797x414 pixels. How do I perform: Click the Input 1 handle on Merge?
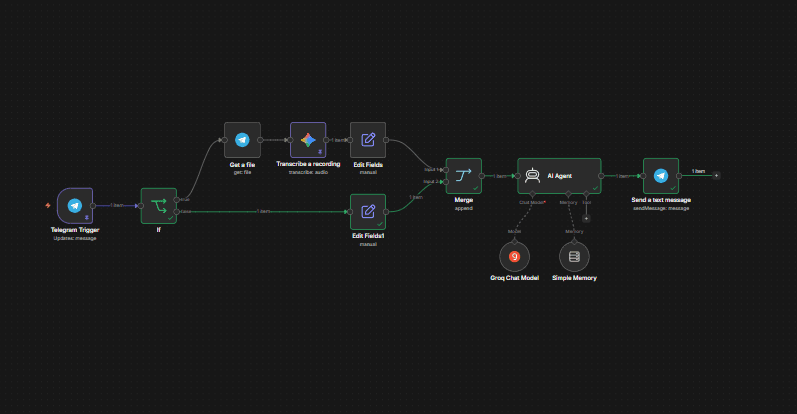click(x=446, y=170)
